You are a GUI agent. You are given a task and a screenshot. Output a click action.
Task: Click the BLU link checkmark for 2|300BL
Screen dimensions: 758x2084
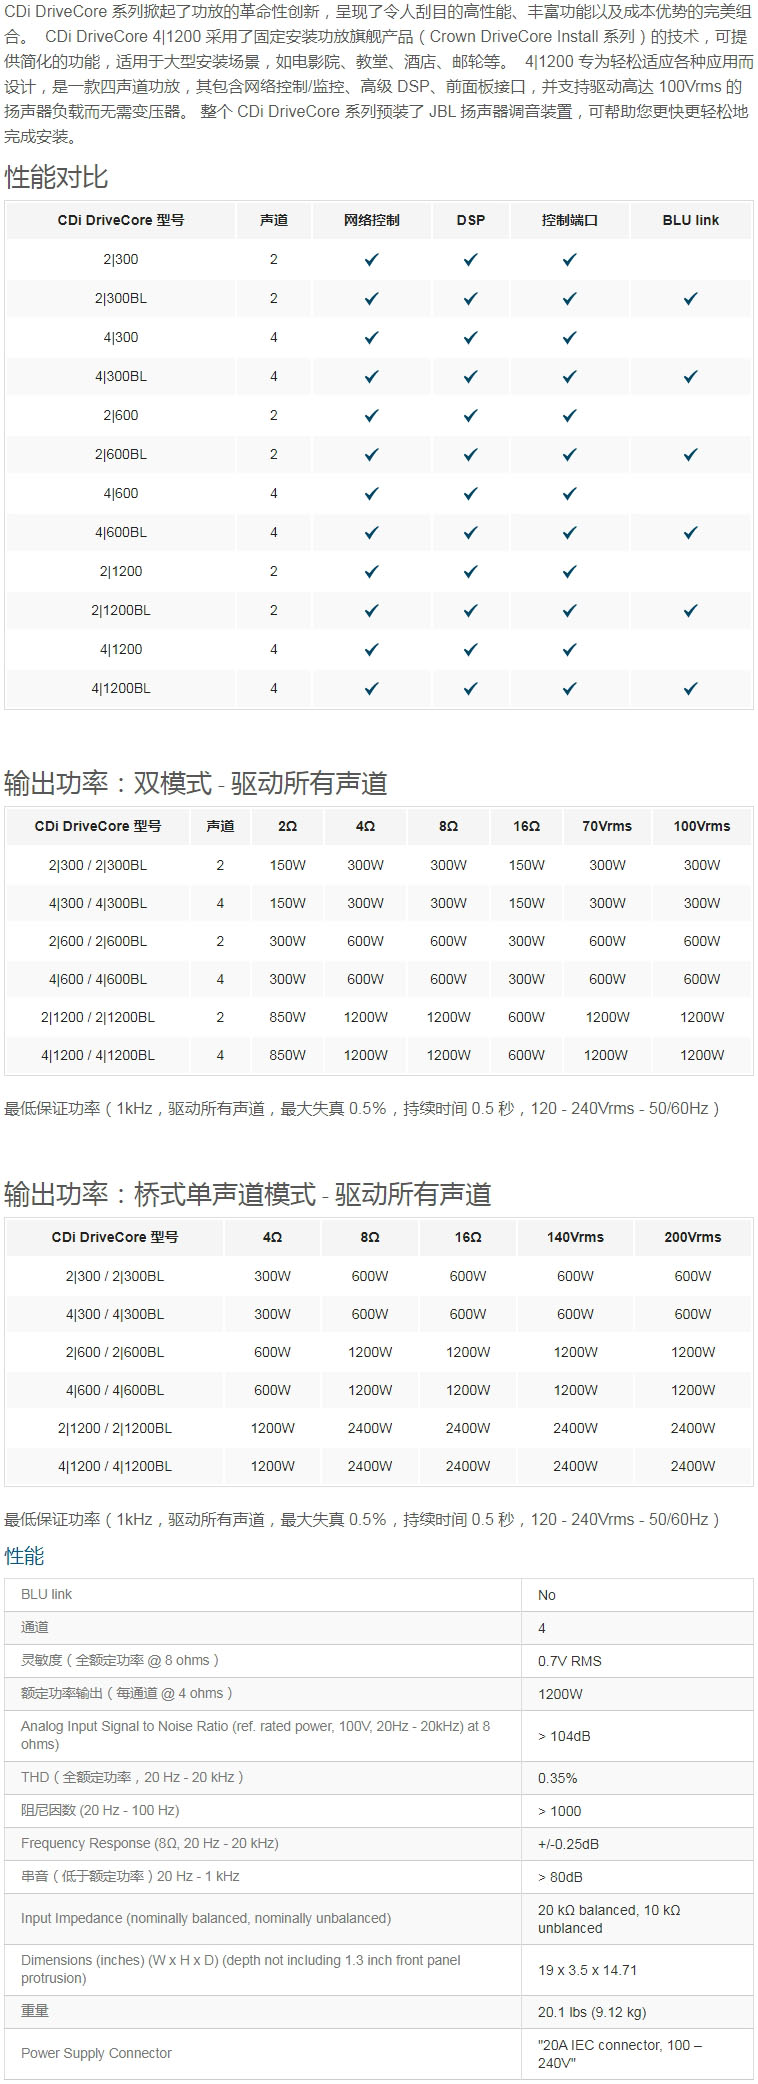point(690,298)
